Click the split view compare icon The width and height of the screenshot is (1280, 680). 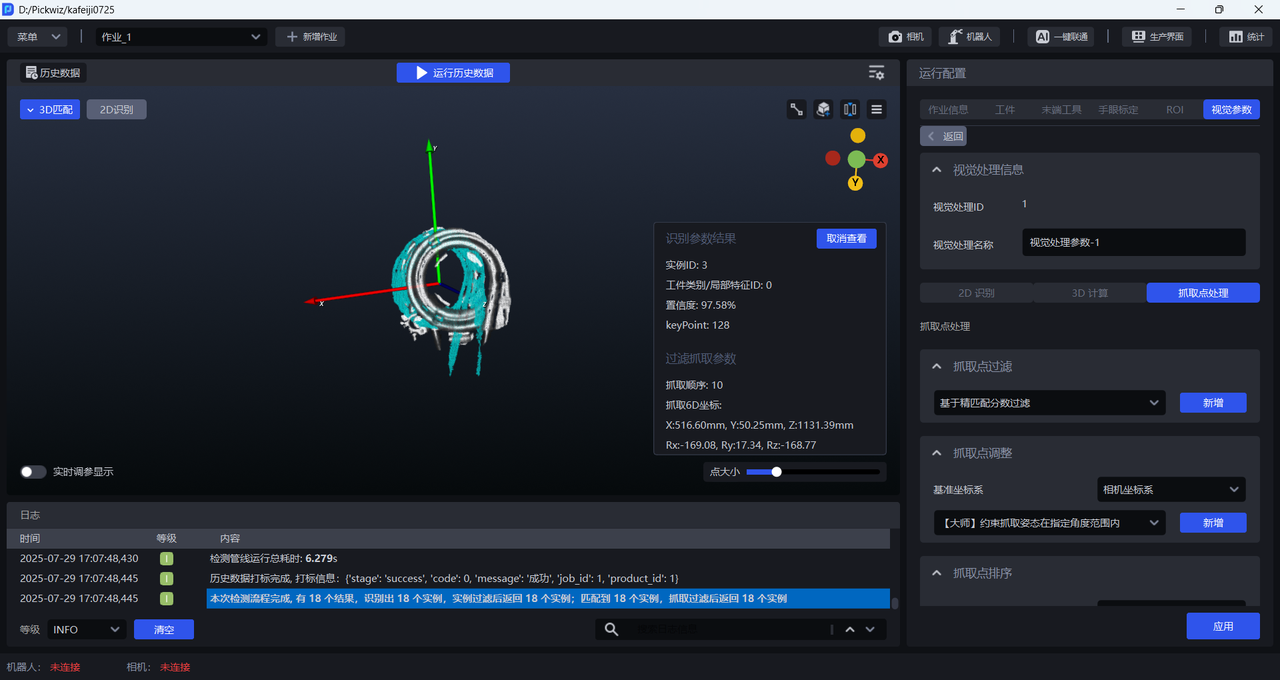tap(850, 110)
